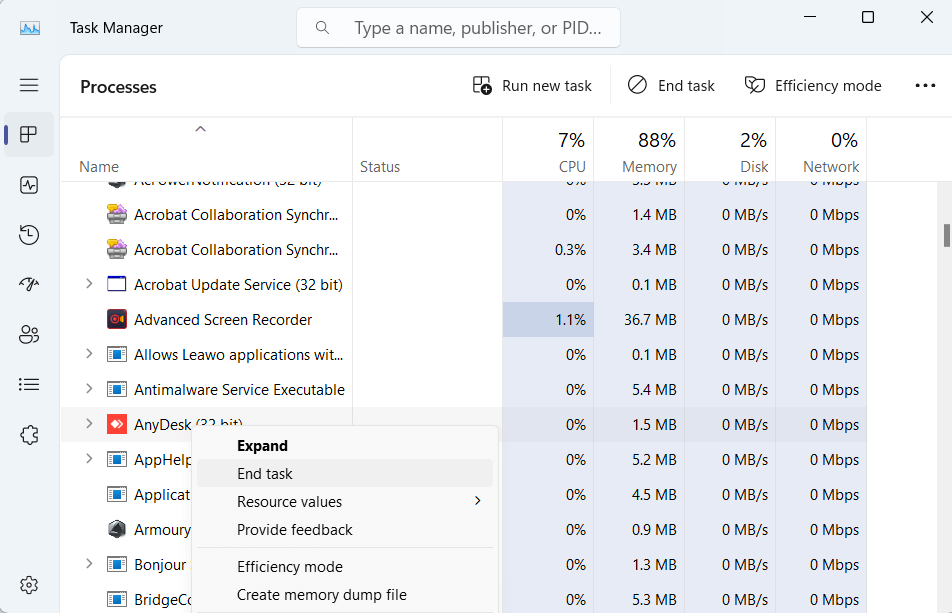The width and height of the screenshot is (952, 613).
Task: Click the Processes page heading
Action: point(118,87)
